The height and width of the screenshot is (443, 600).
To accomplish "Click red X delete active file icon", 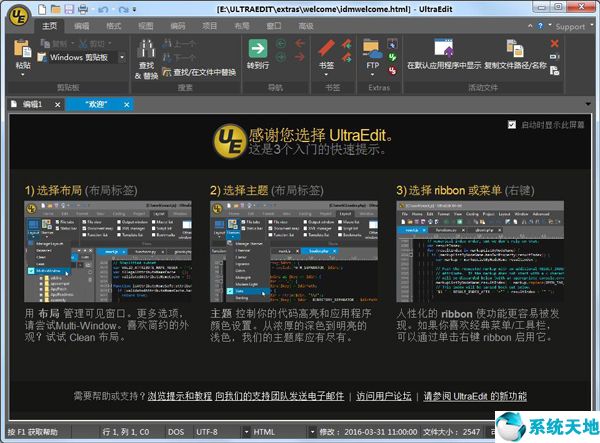I will pyautogui.click(x=554, y=43).
